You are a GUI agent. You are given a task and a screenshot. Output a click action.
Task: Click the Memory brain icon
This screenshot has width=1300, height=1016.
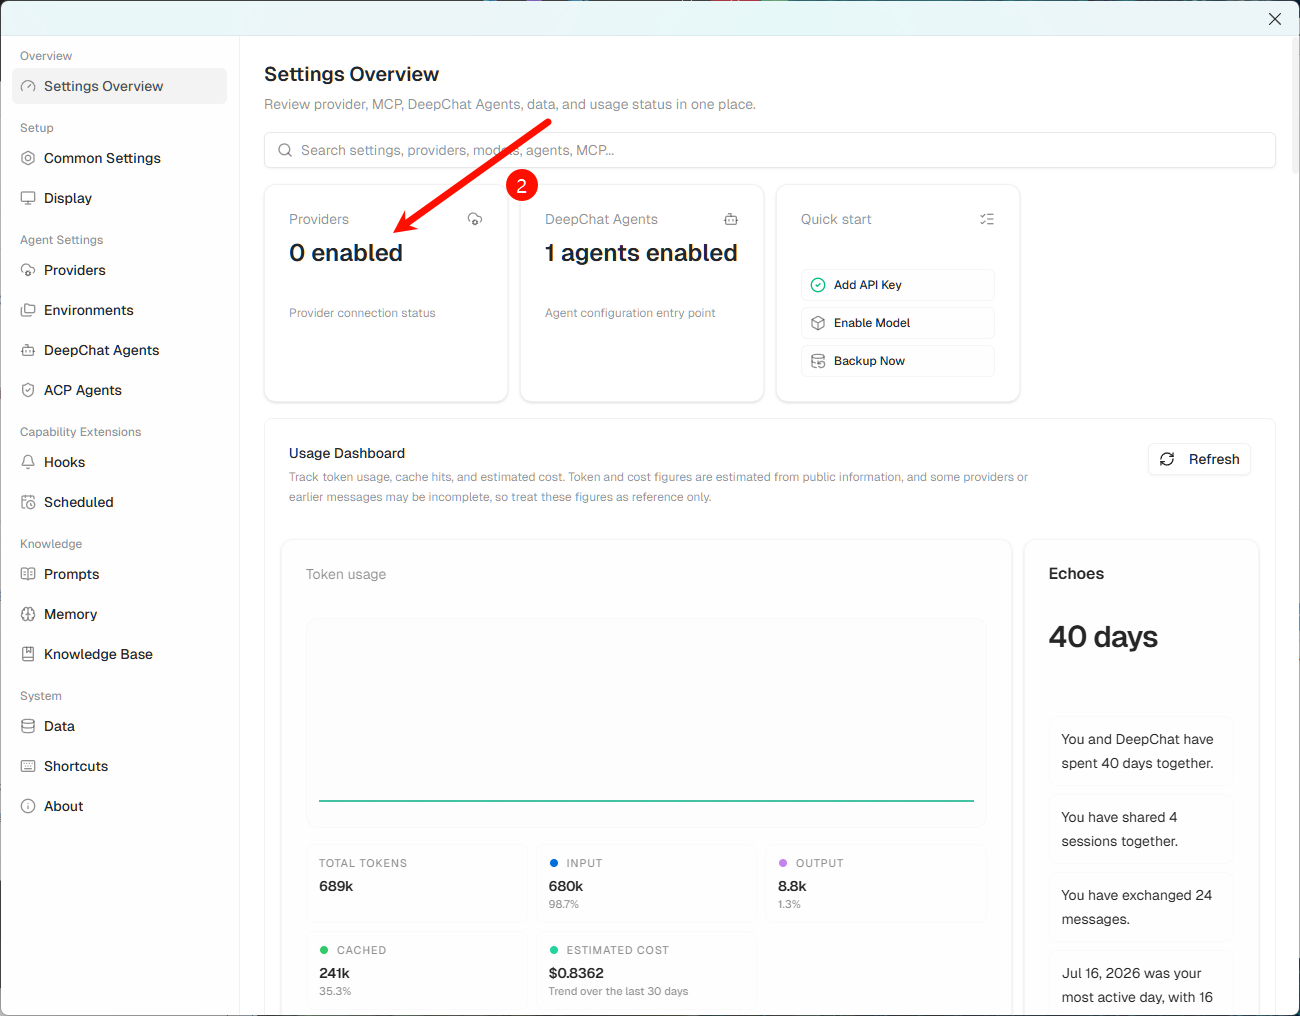28,614
